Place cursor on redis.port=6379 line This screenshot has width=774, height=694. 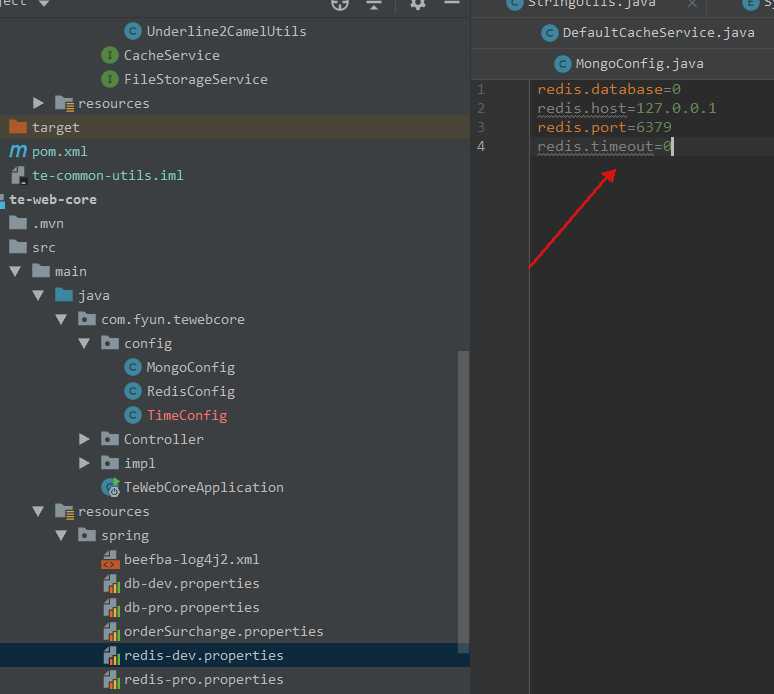tap(604, 127)
